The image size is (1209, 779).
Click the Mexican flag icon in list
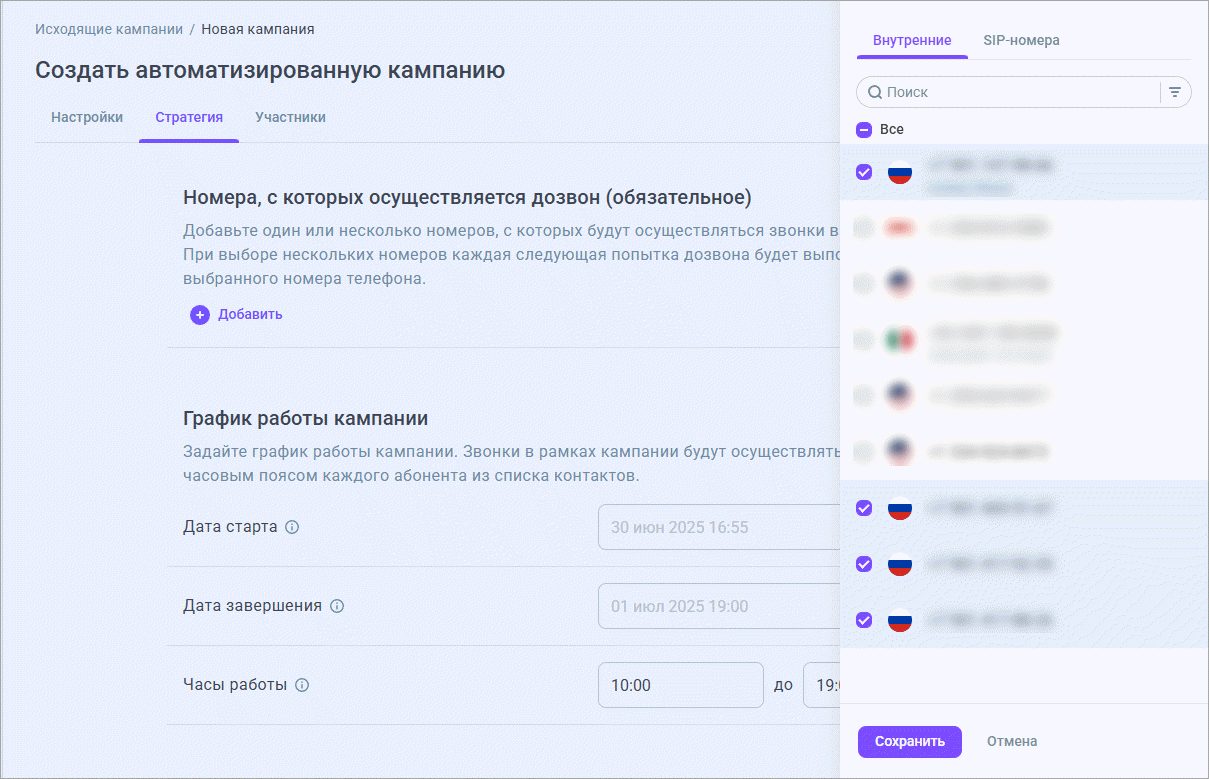[900, 340]
